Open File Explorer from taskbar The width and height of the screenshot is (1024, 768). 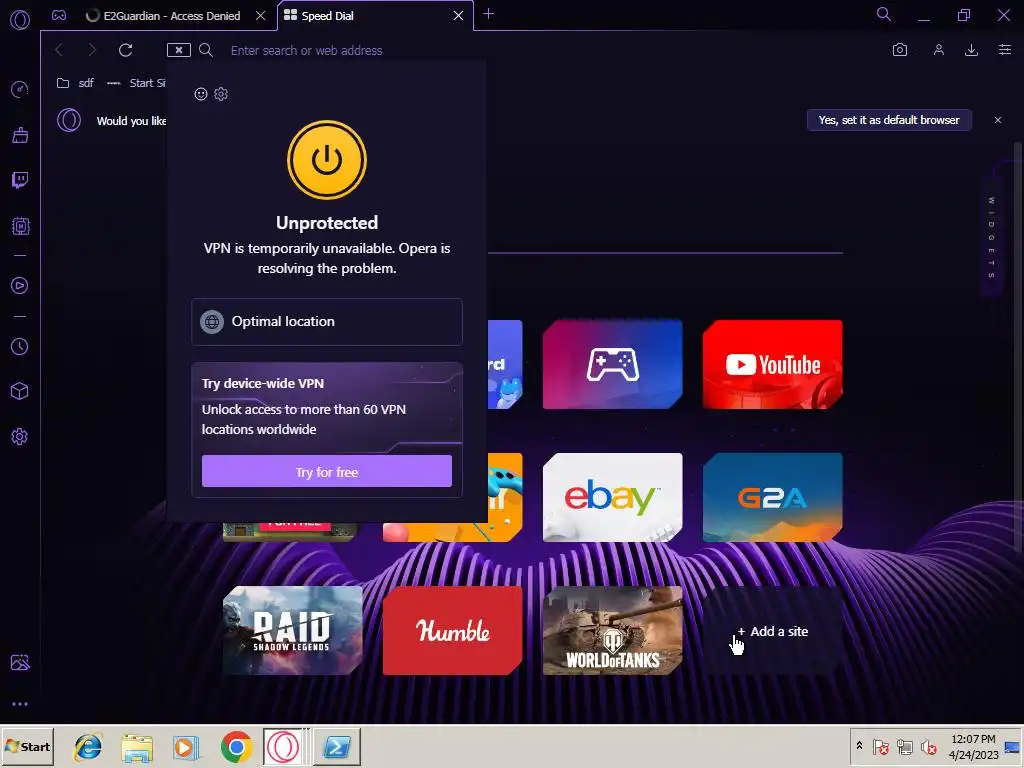(137, 746)
